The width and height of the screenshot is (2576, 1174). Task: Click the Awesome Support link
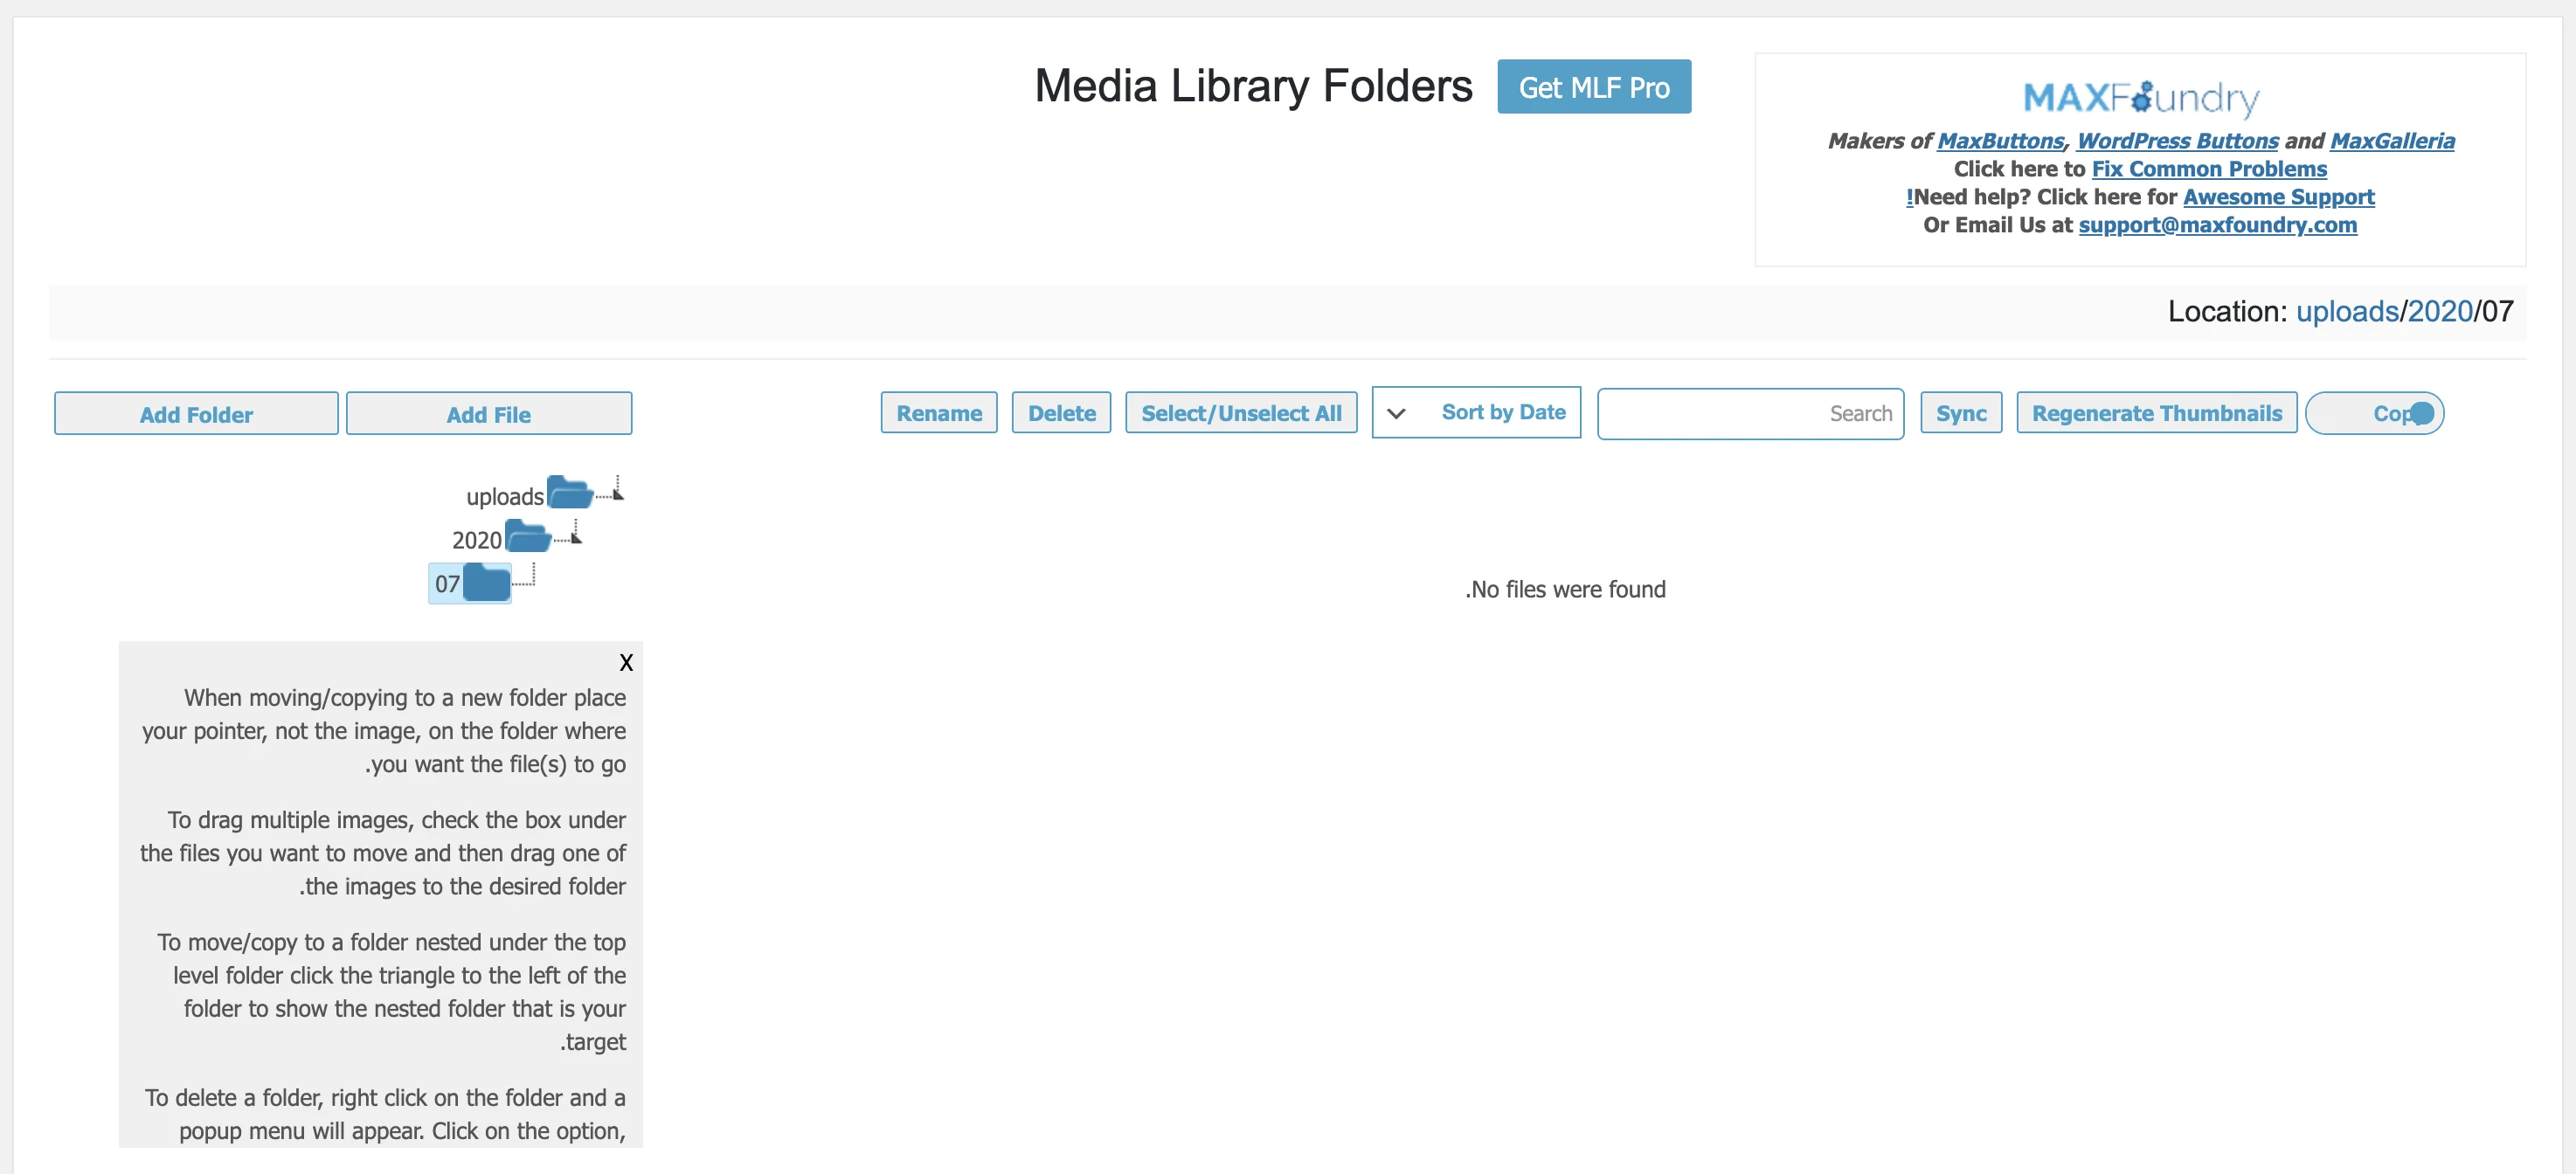pos(2279,196)
